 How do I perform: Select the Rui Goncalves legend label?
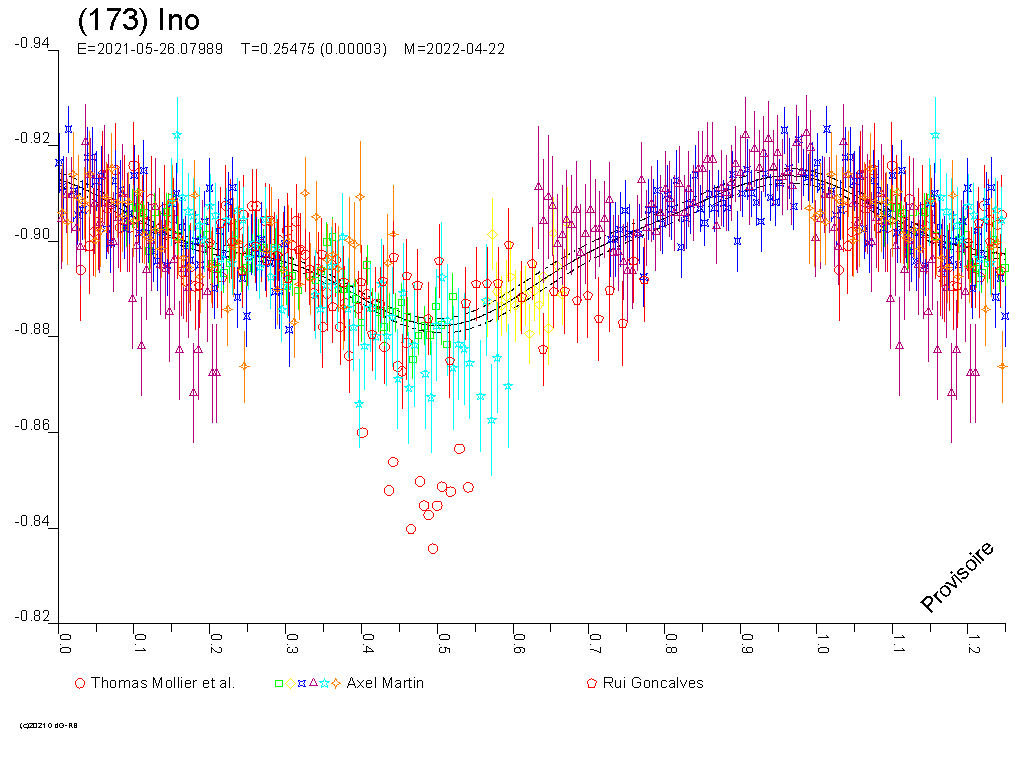[x=653, y=683]
